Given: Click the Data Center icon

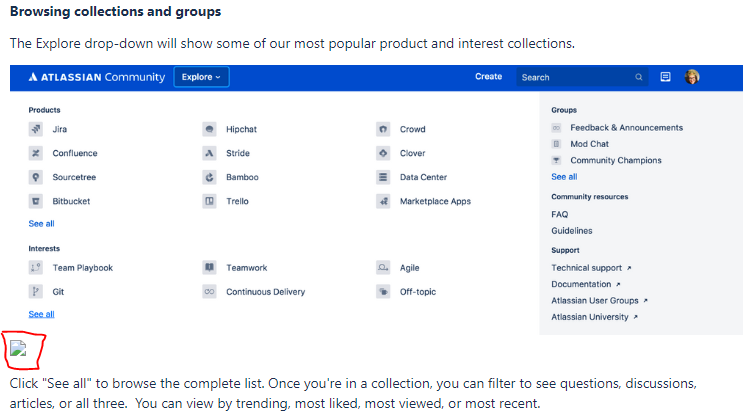Looking at the screenshot, I should click(383, 177).
